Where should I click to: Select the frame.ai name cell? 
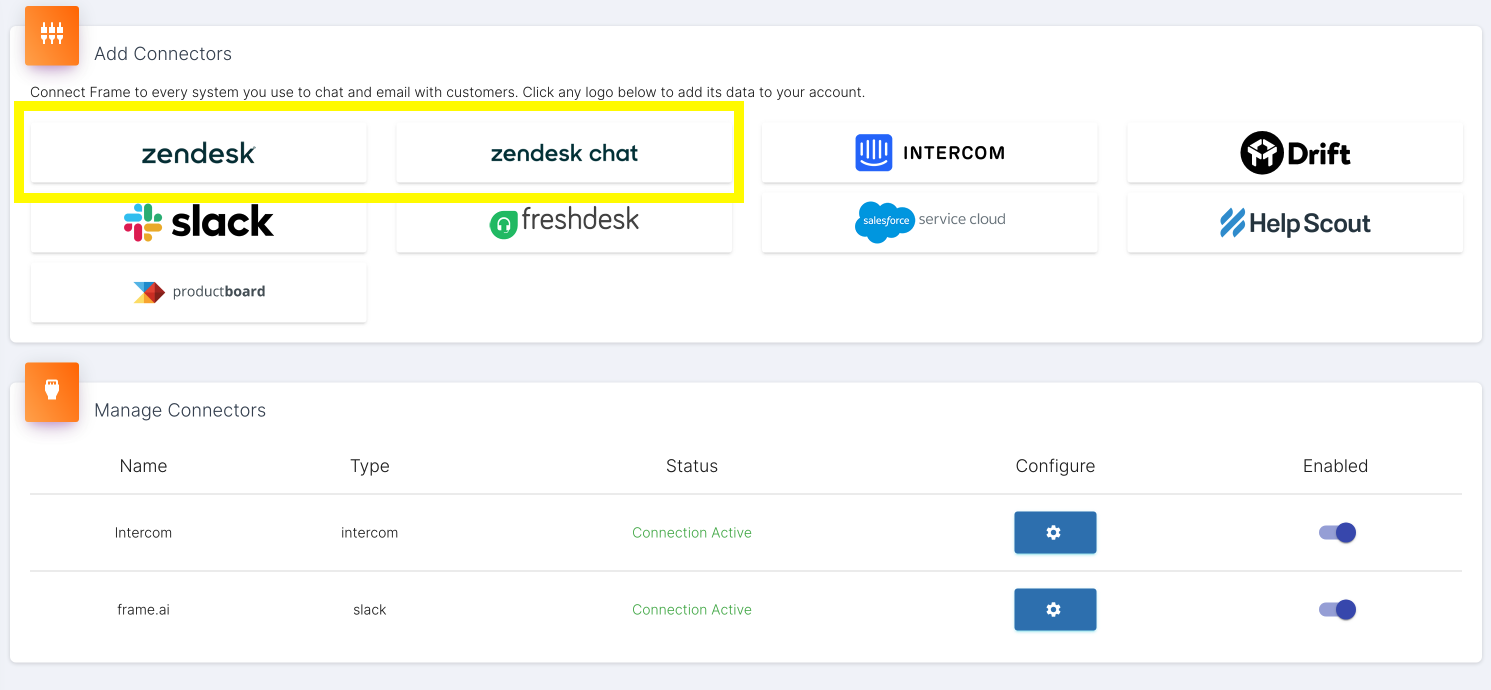[x=143, y=610]
